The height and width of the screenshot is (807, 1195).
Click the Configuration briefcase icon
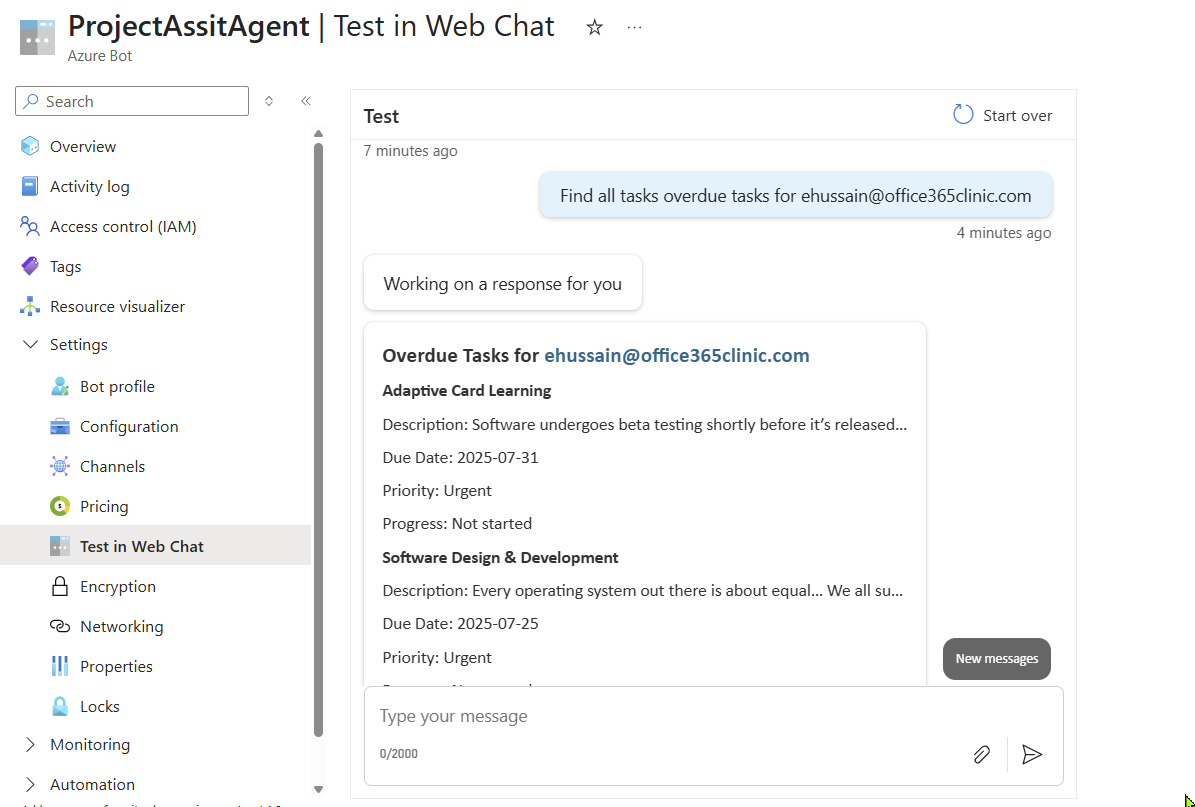pos(59,426)
